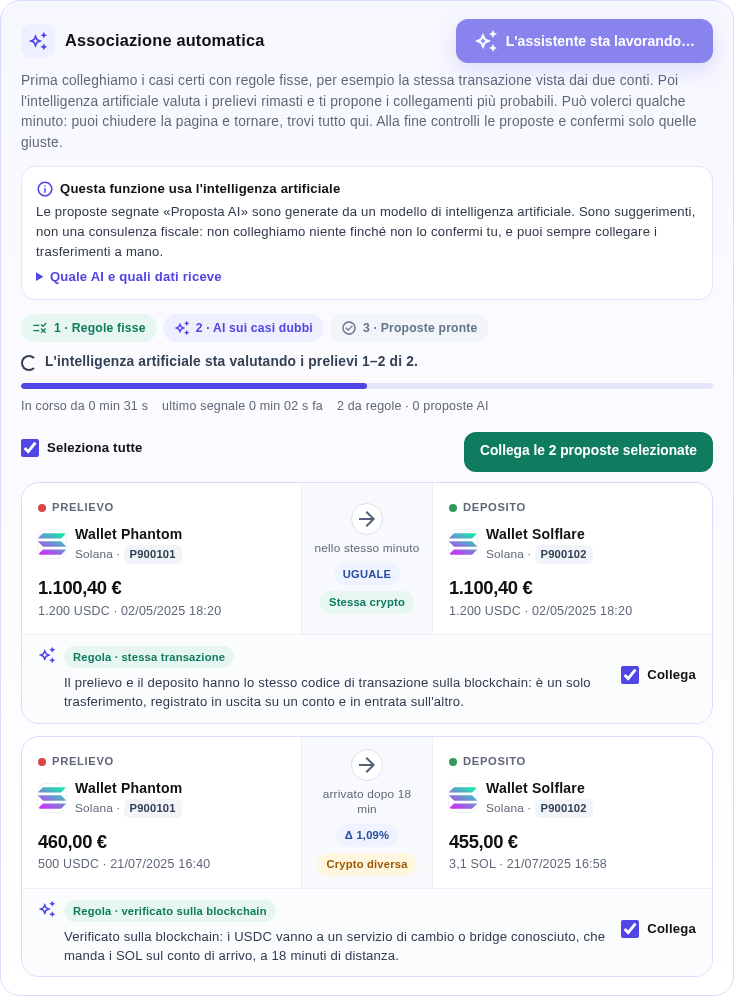Click the sparkle icon beside 'Regola · verificato sulla blockchain'
The width and height of the screenshot is (734, 997).
point(47,909)
